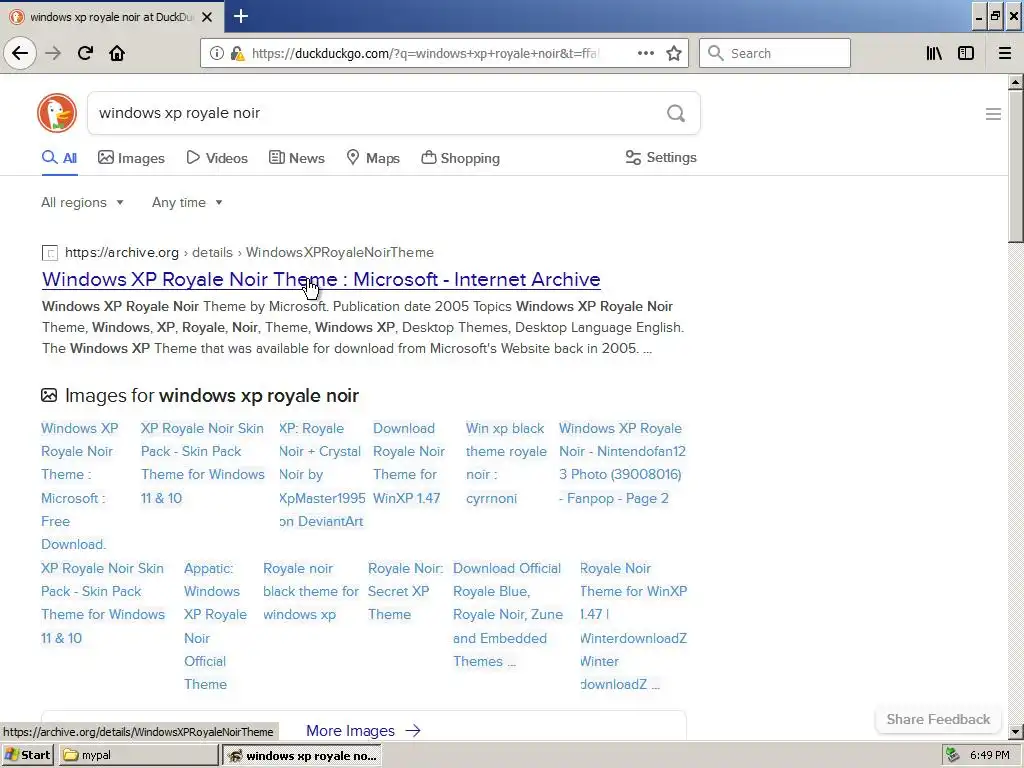The image size is (1024, 768).
Task: Click the Share Feedback button
Action: tap(938, 719)
